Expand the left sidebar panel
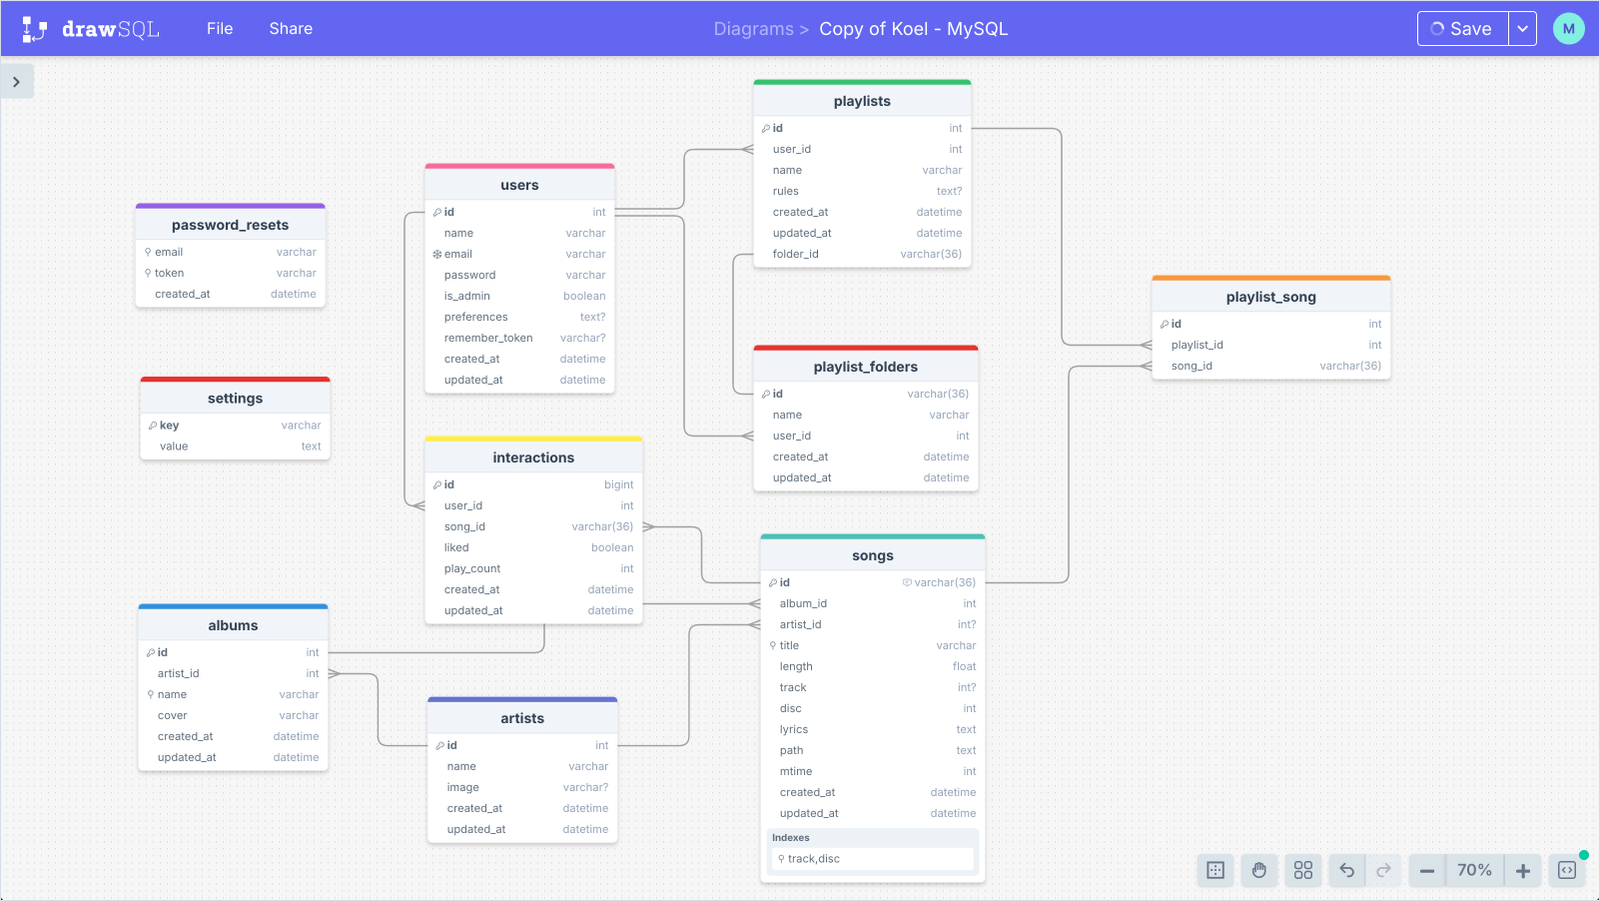This screenshot has height=901, width=1600. pyautogui.click(x=17, y=81)
